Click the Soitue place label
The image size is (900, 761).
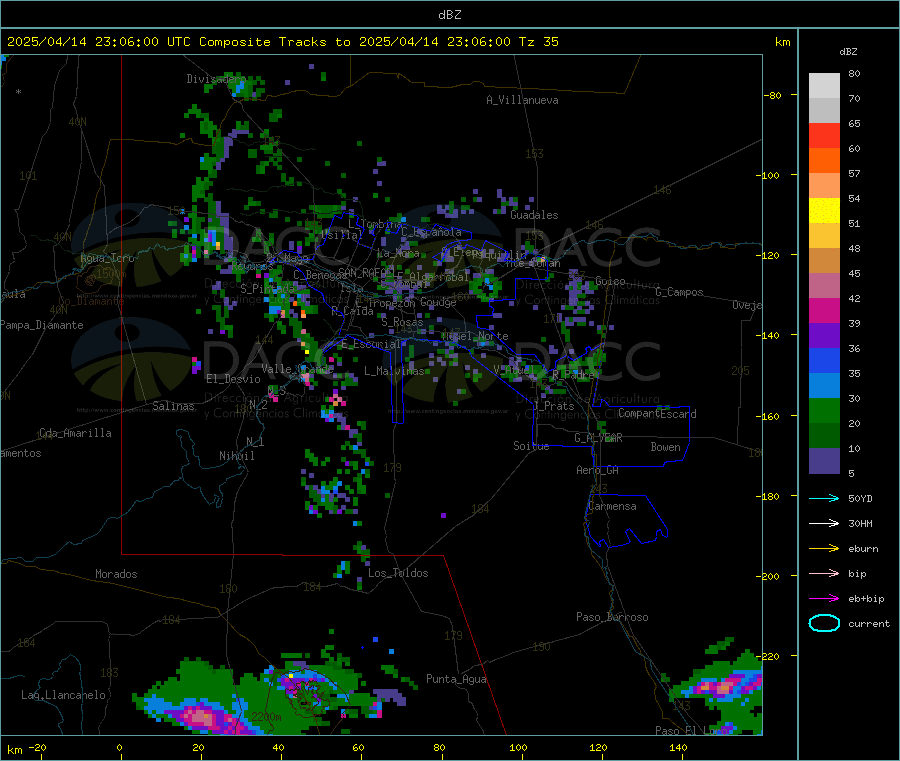(531, 446)
